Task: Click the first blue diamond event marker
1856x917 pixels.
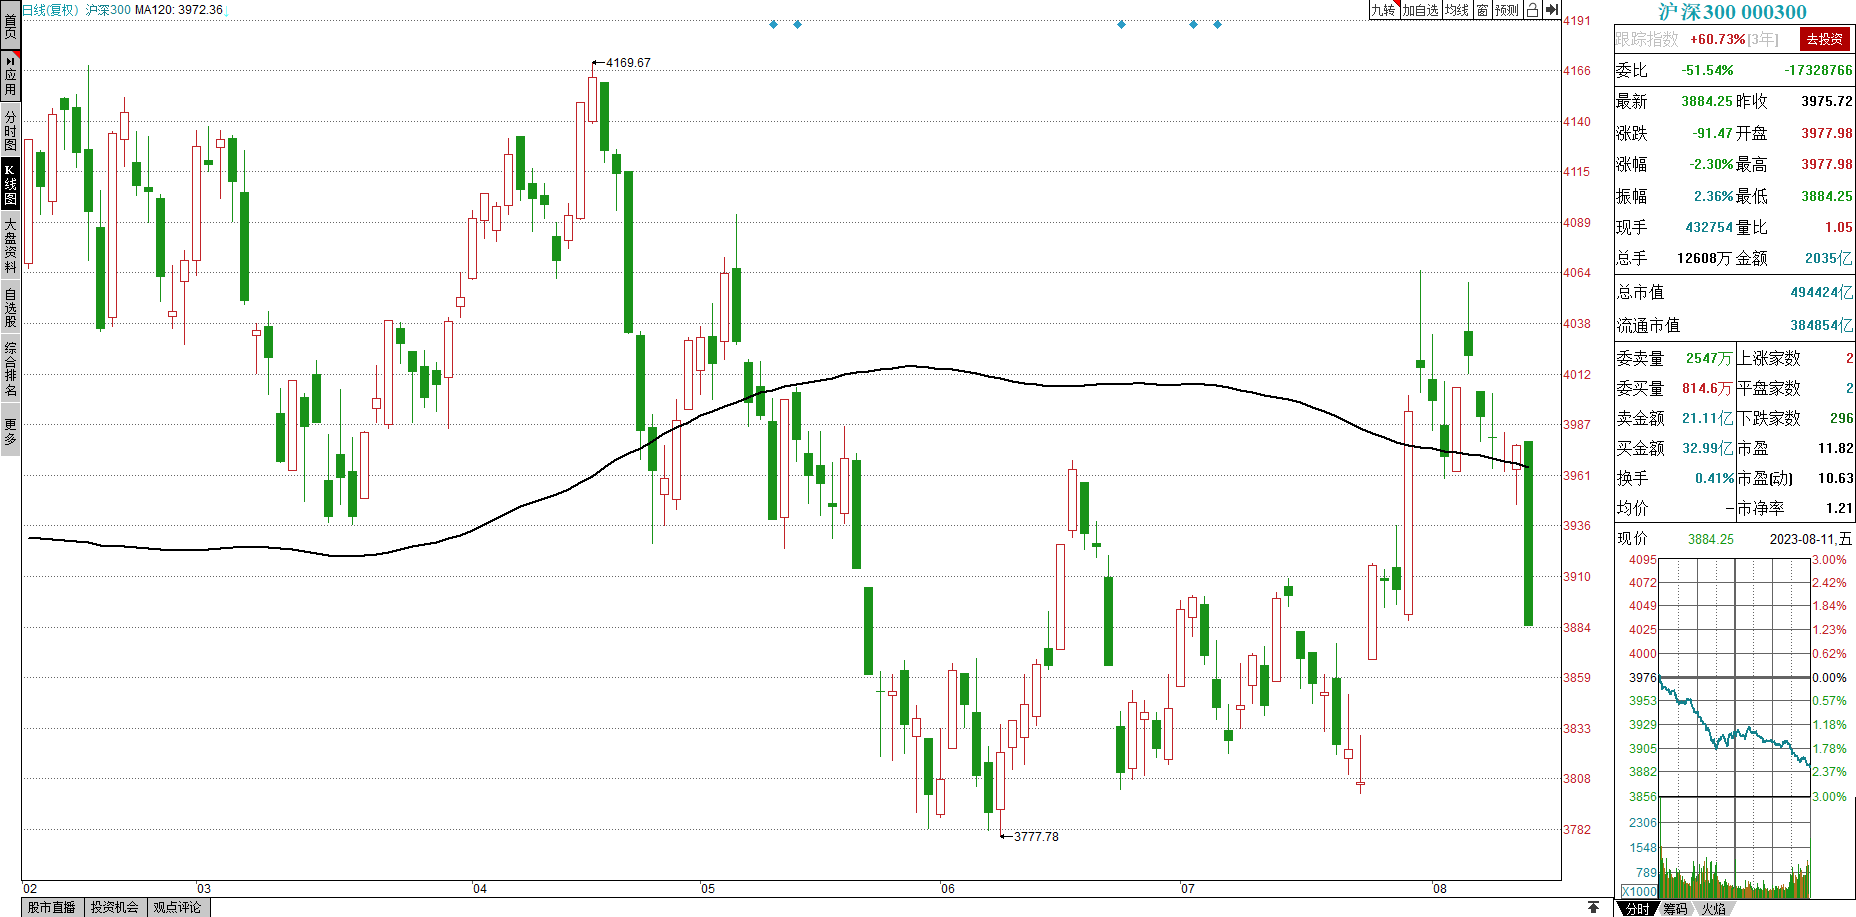Action: click(x=773, y=24)
